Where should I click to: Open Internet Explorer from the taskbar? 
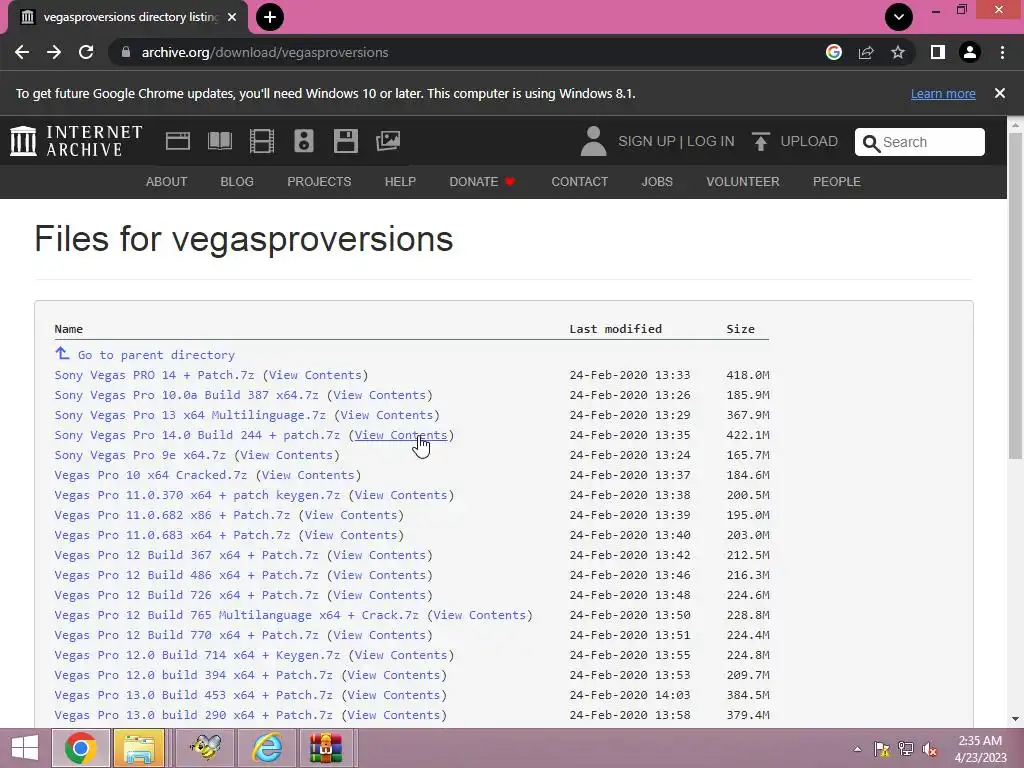(x=268, y=748)
